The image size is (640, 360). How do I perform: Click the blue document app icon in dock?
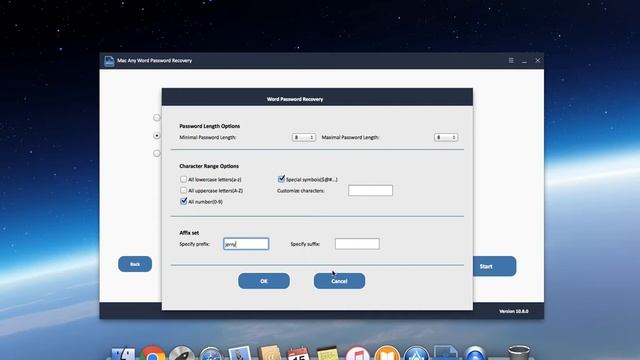point(445,353)
